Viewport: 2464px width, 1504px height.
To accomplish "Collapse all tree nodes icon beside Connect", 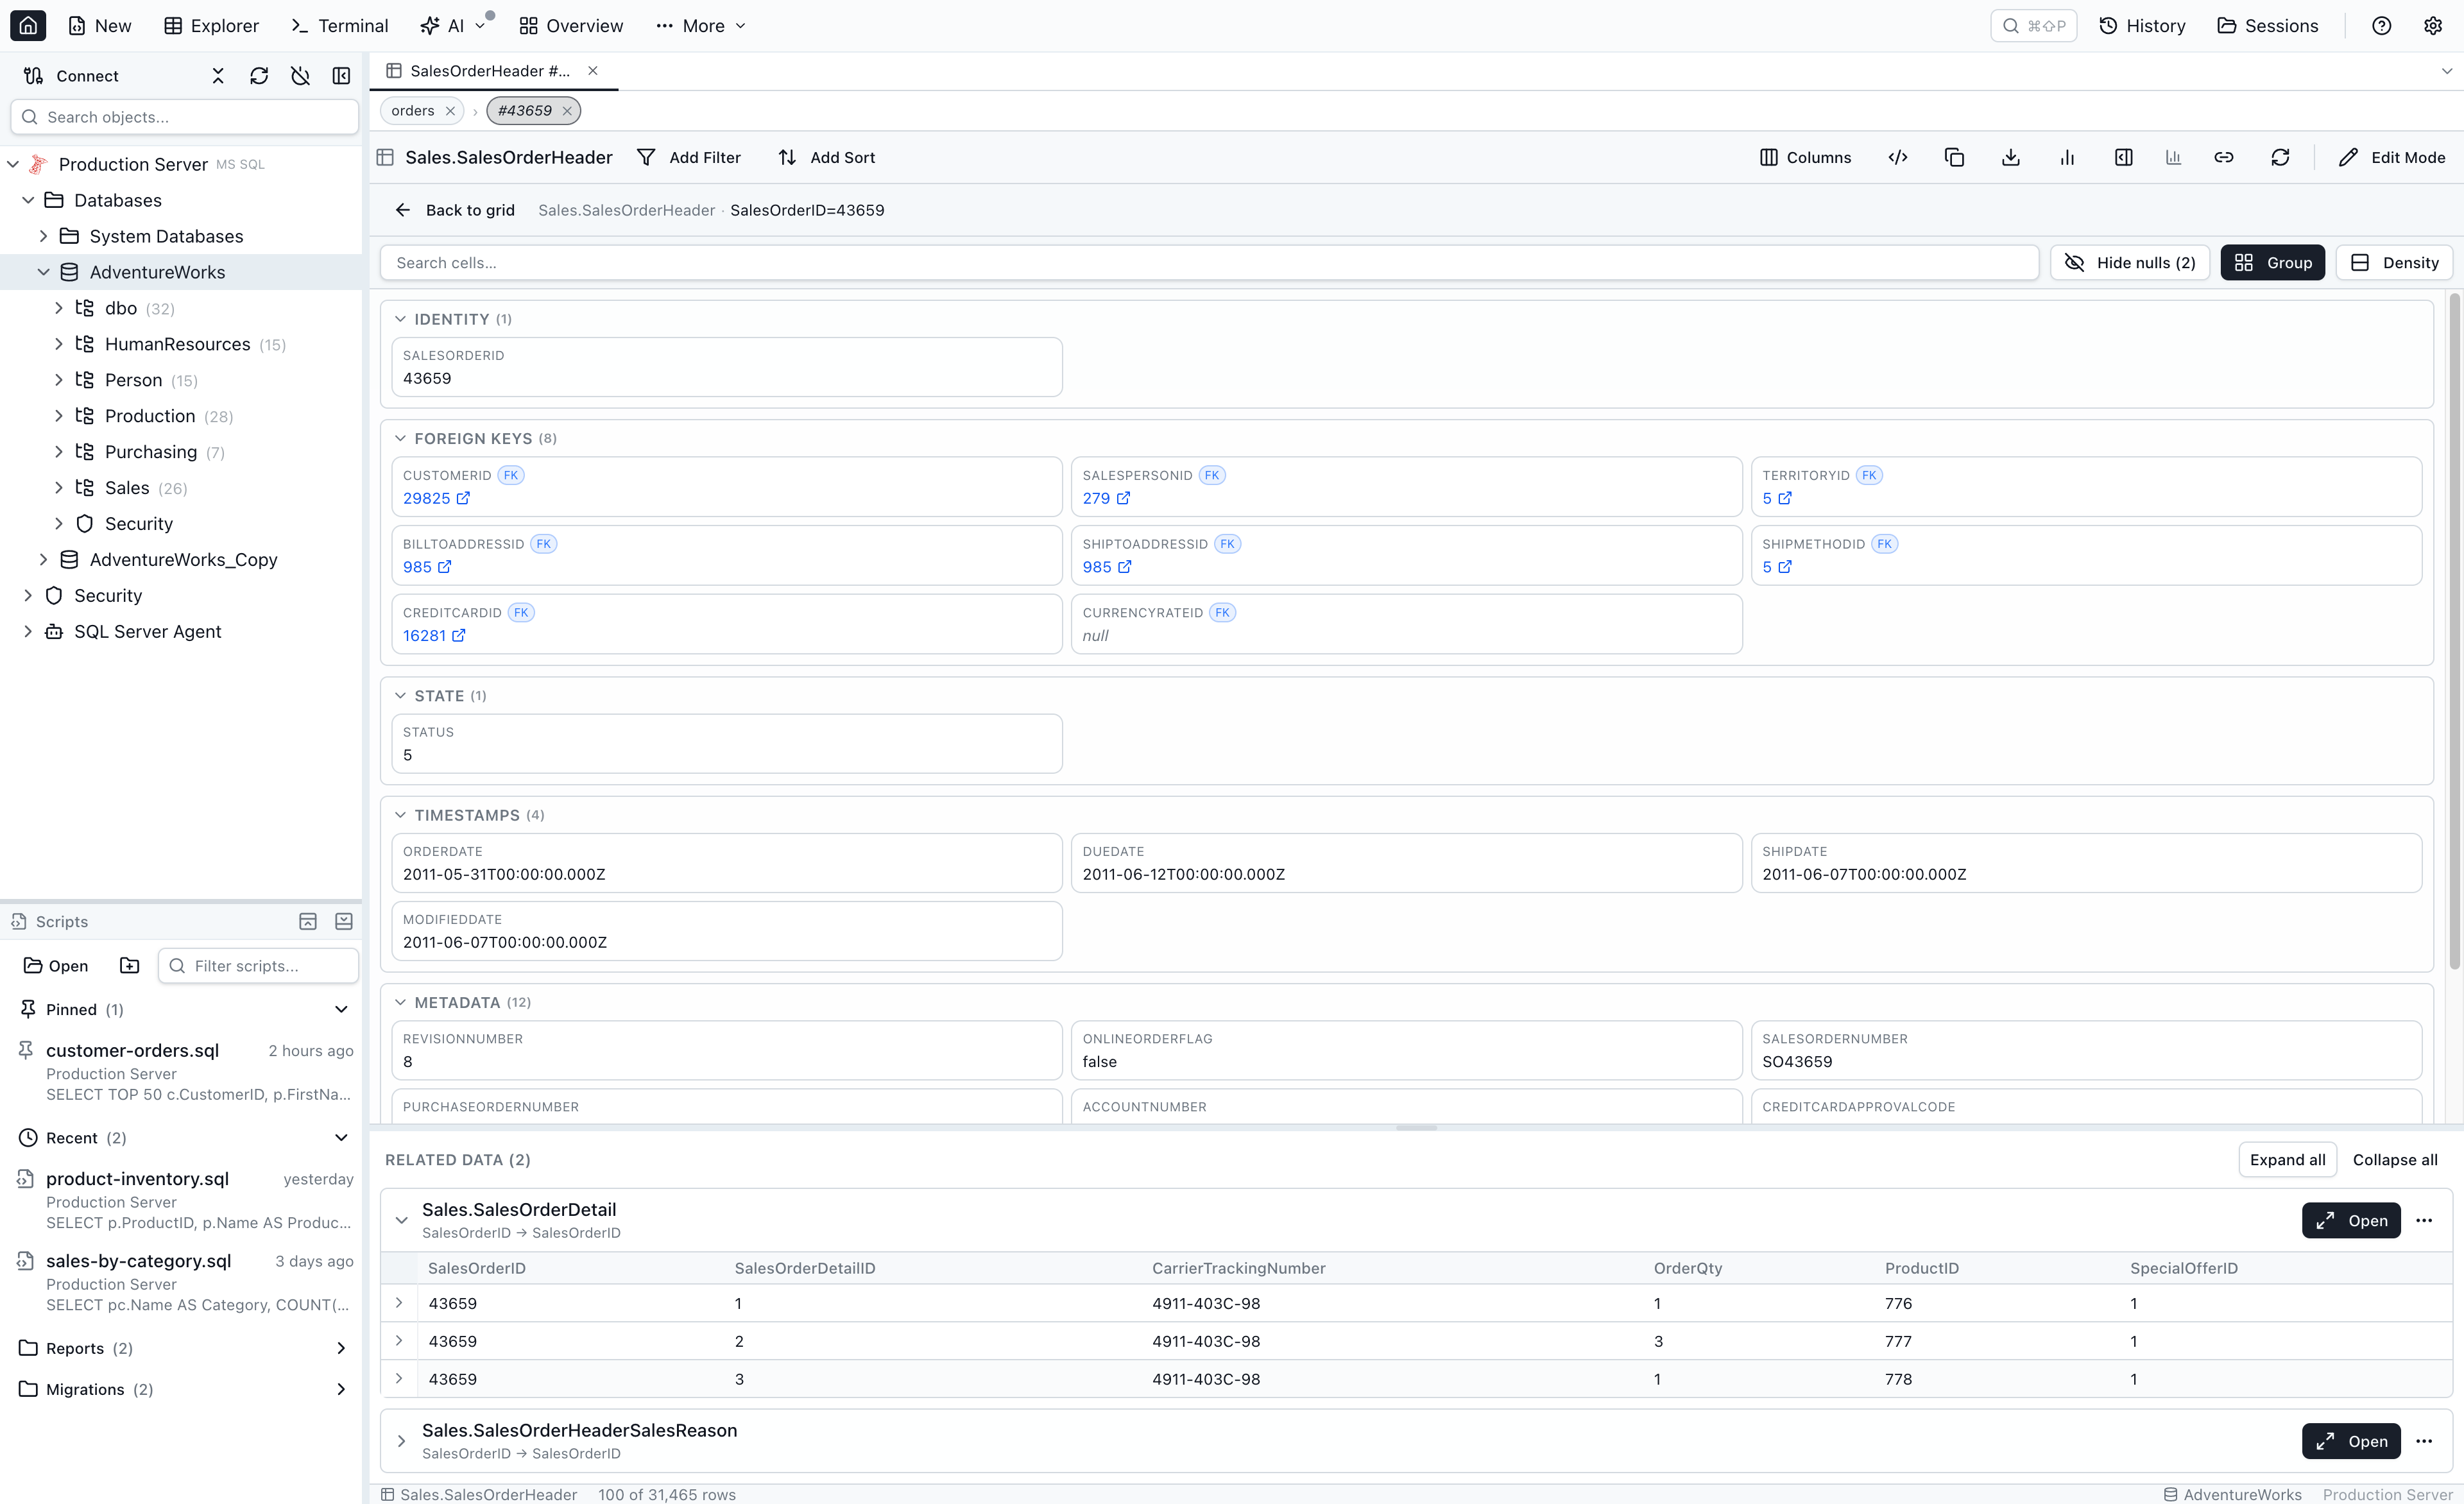I will click(x=218, y=76).
